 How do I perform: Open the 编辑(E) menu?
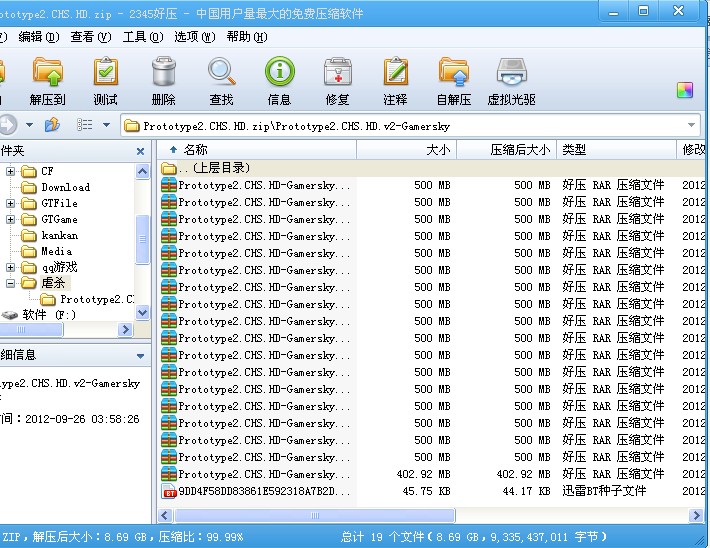click(x=39, y=37)
